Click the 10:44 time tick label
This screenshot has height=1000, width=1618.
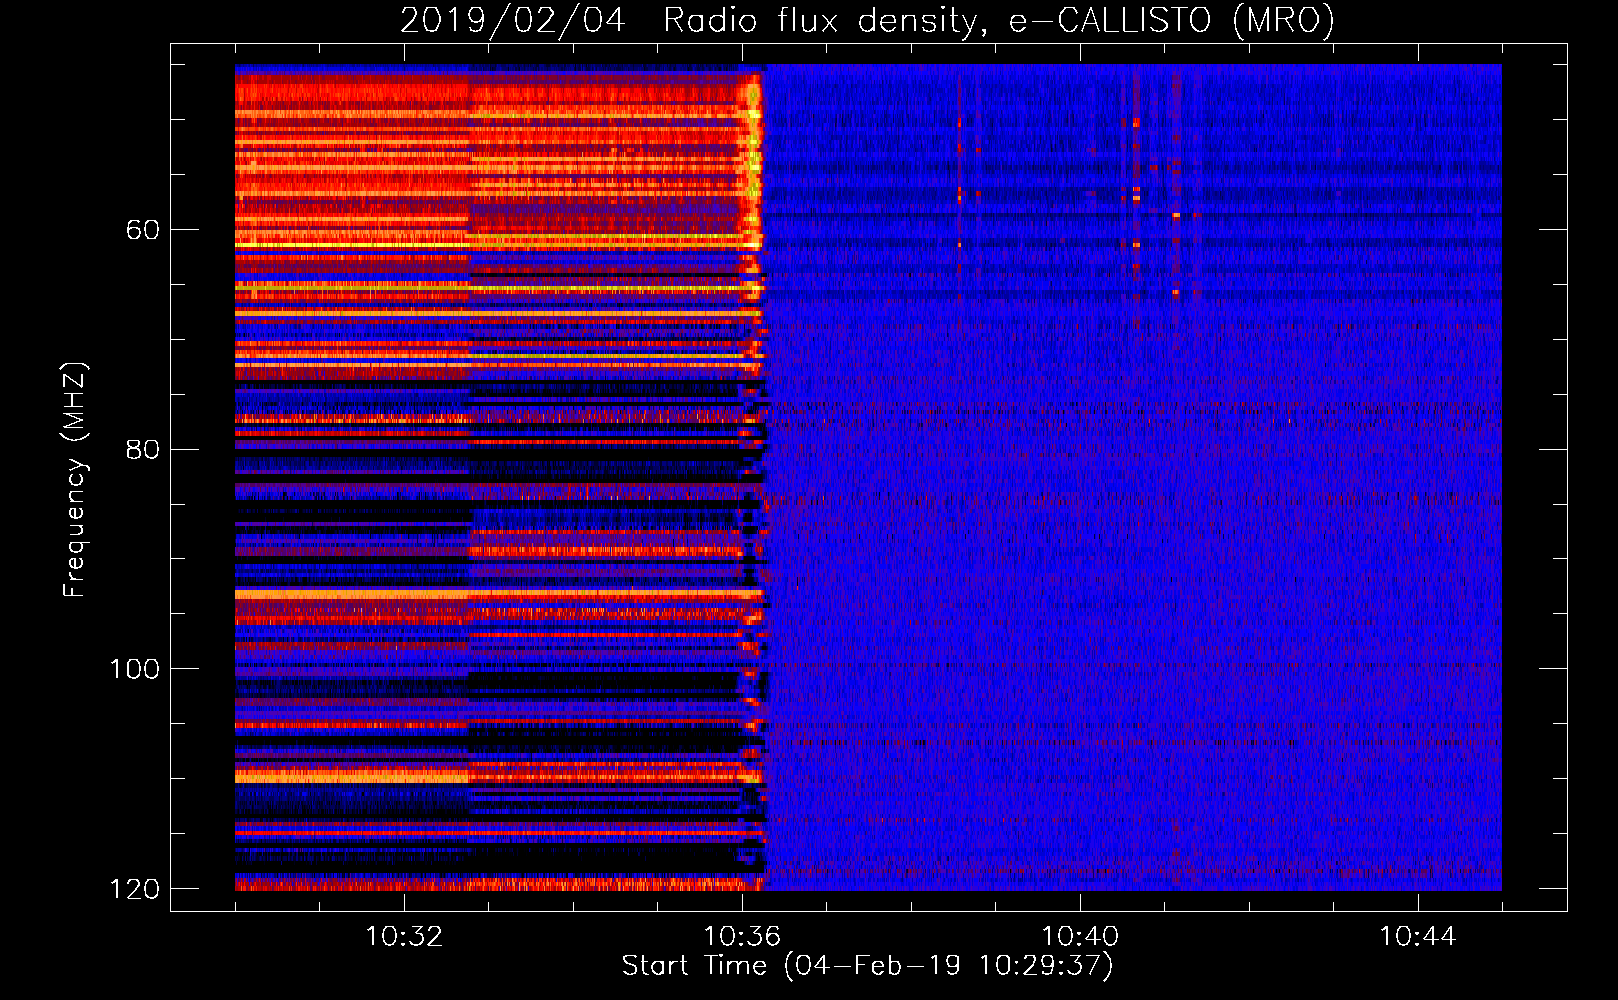point(1418,937)
